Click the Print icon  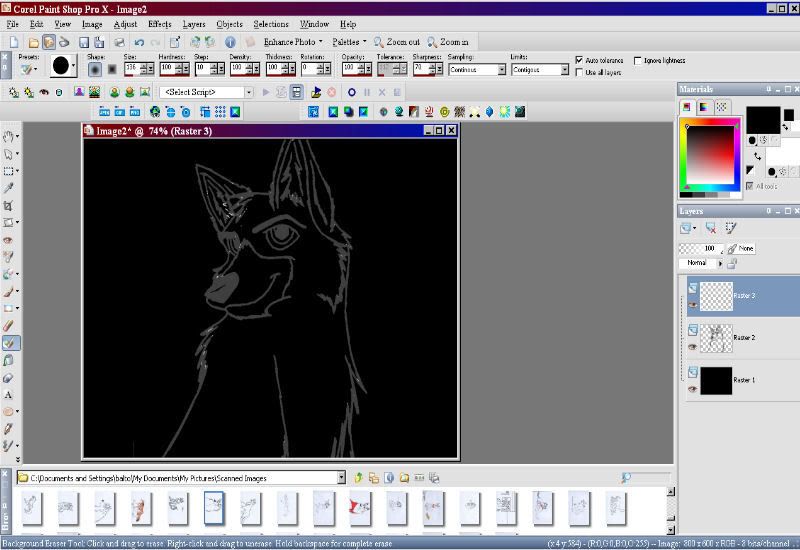tap(119, 42)
